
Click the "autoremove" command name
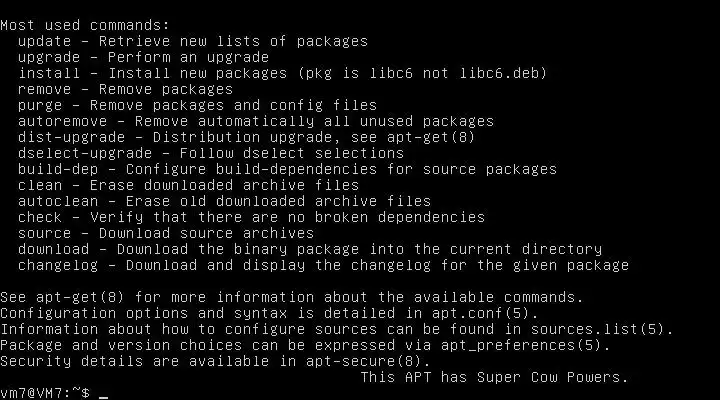click(62, 121)
